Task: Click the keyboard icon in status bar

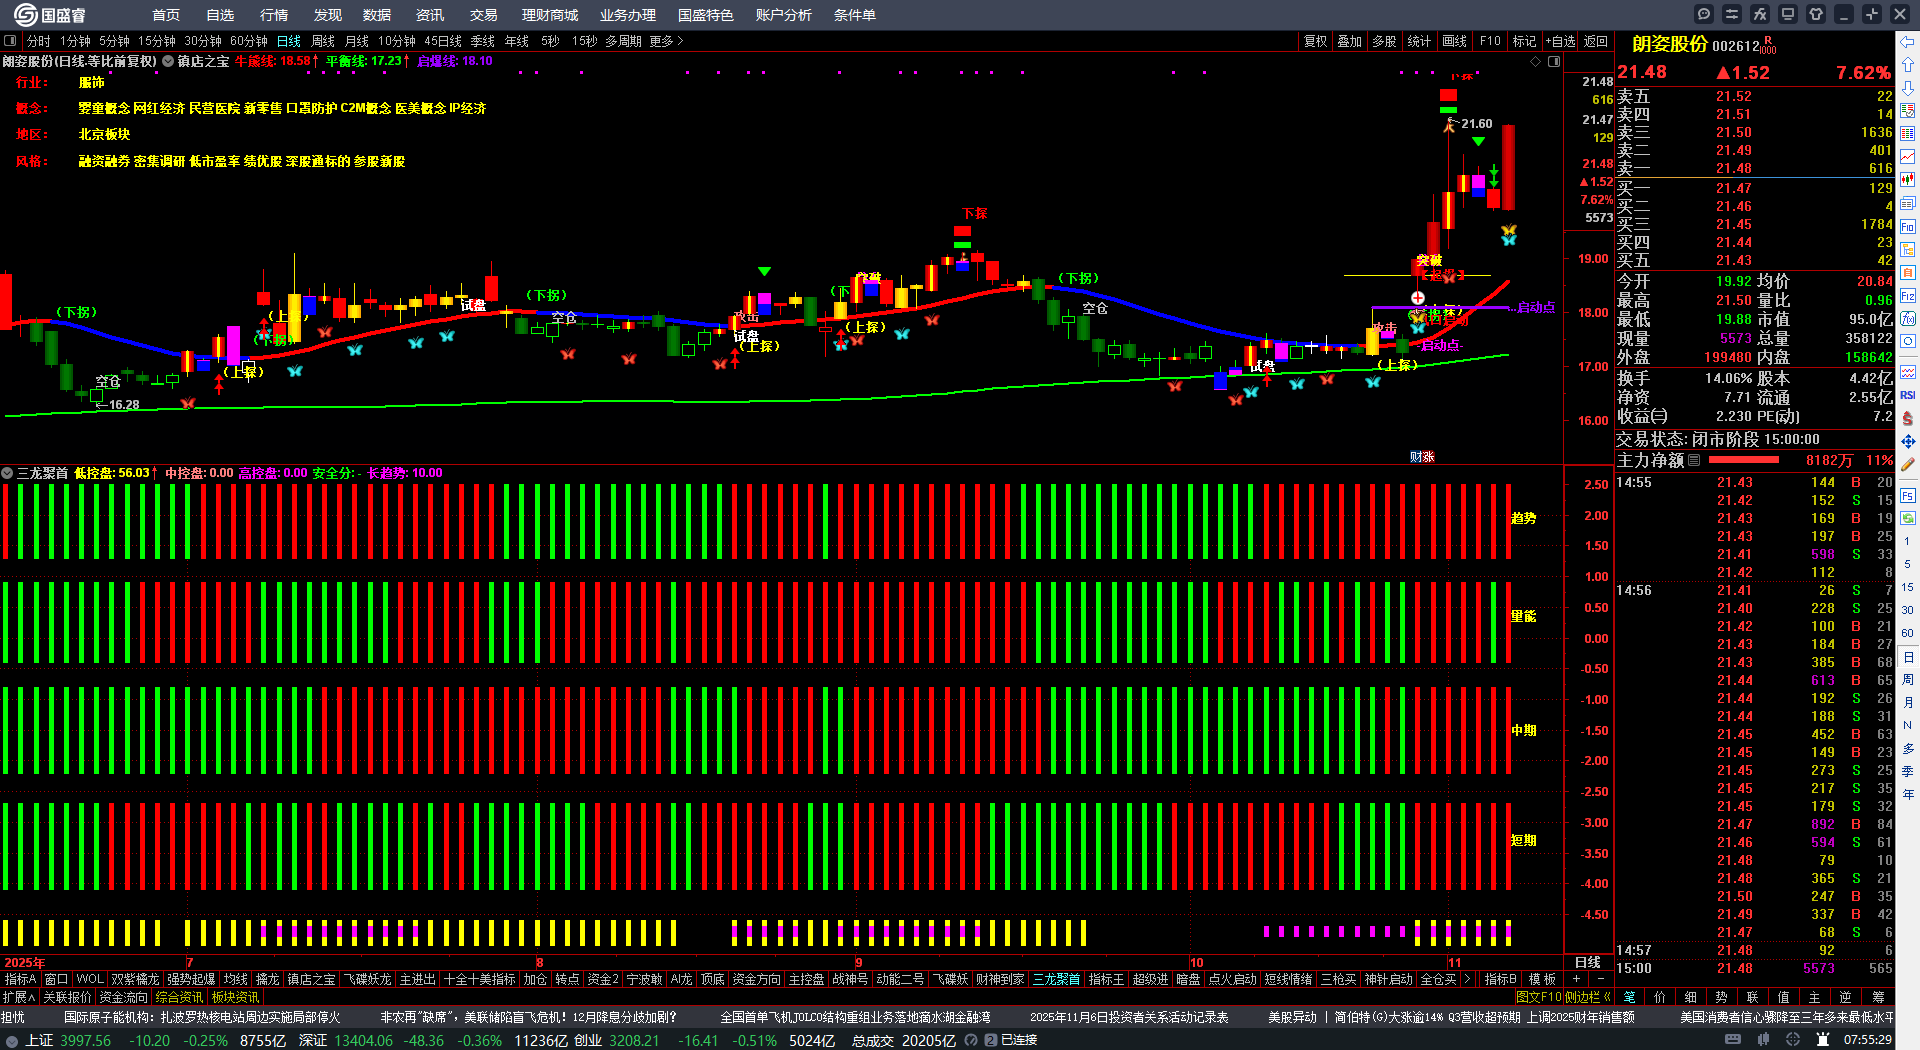Action: click(x=1733, y=1040)
